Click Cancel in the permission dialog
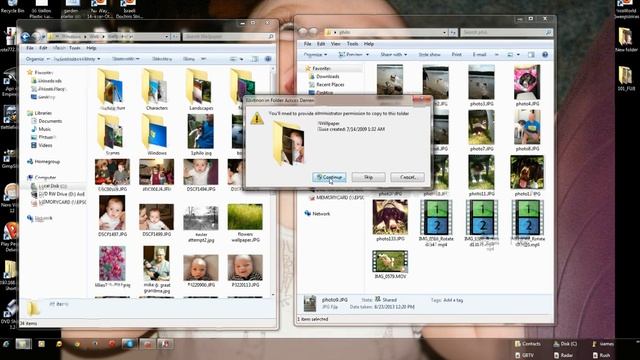Image resolution: width=640 pixels, height=360 pixels. point(407,177)
